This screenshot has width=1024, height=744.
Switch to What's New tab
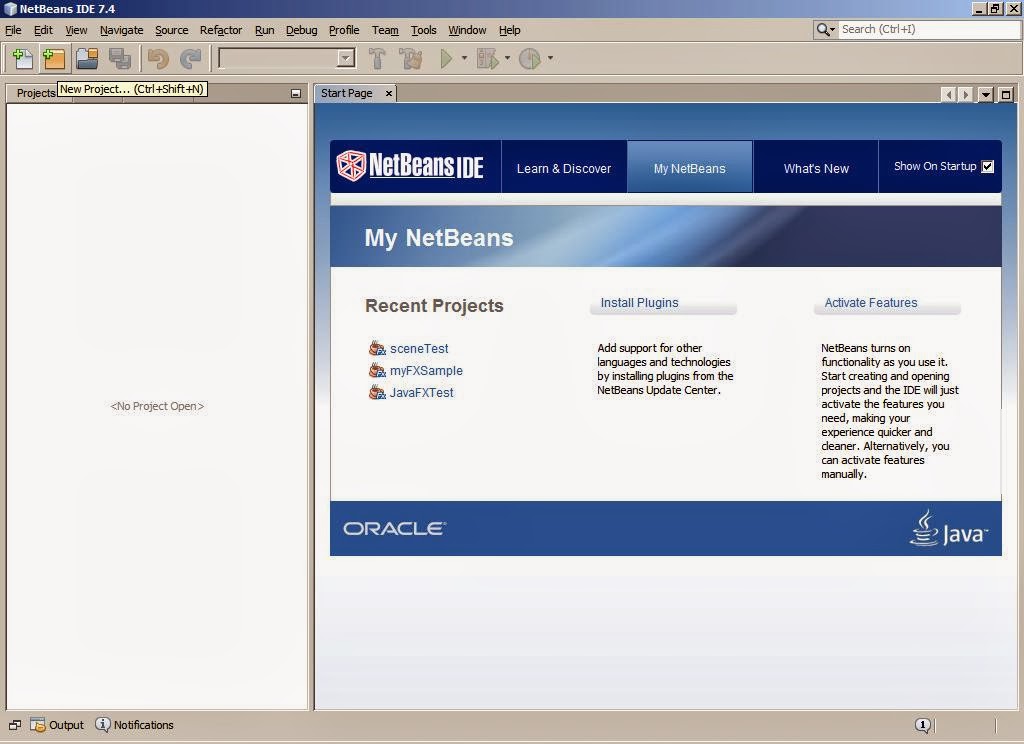[x=816, y=168]
